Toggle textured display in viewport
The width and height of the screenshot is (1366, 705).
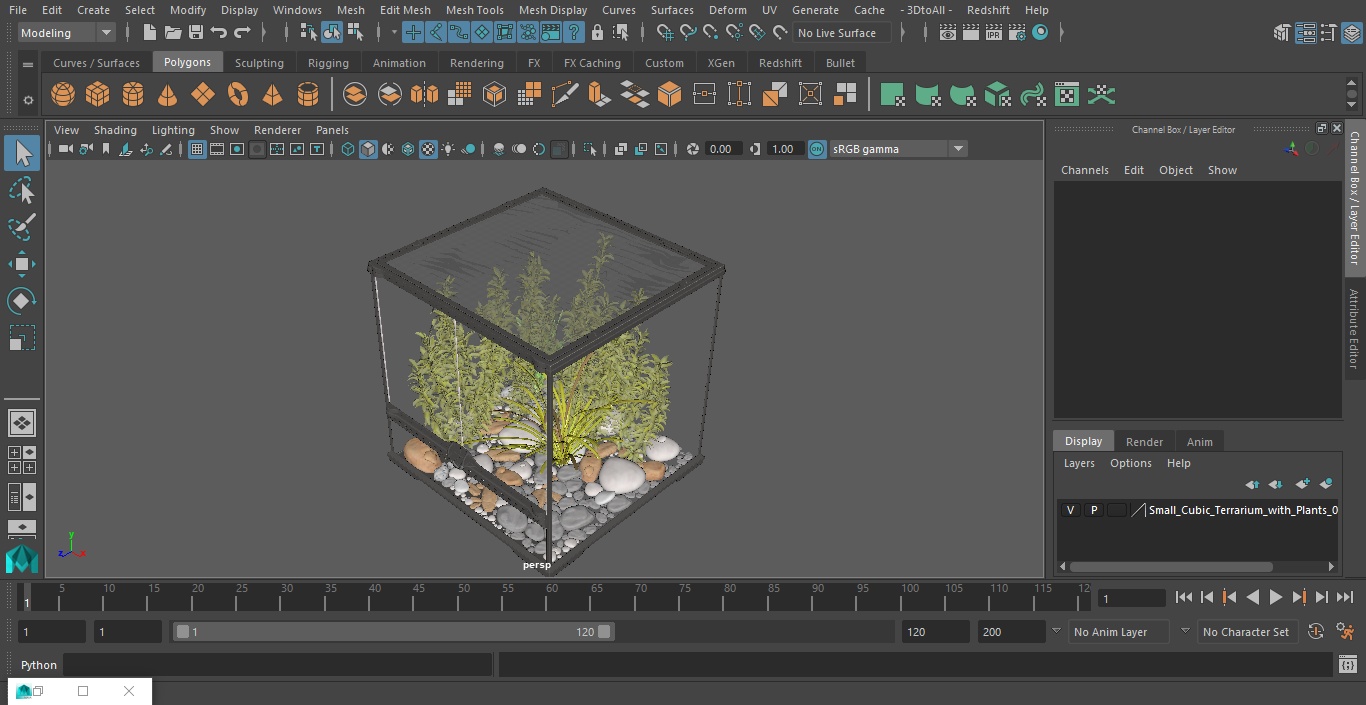pyautogui.click(x=428, y=149)
